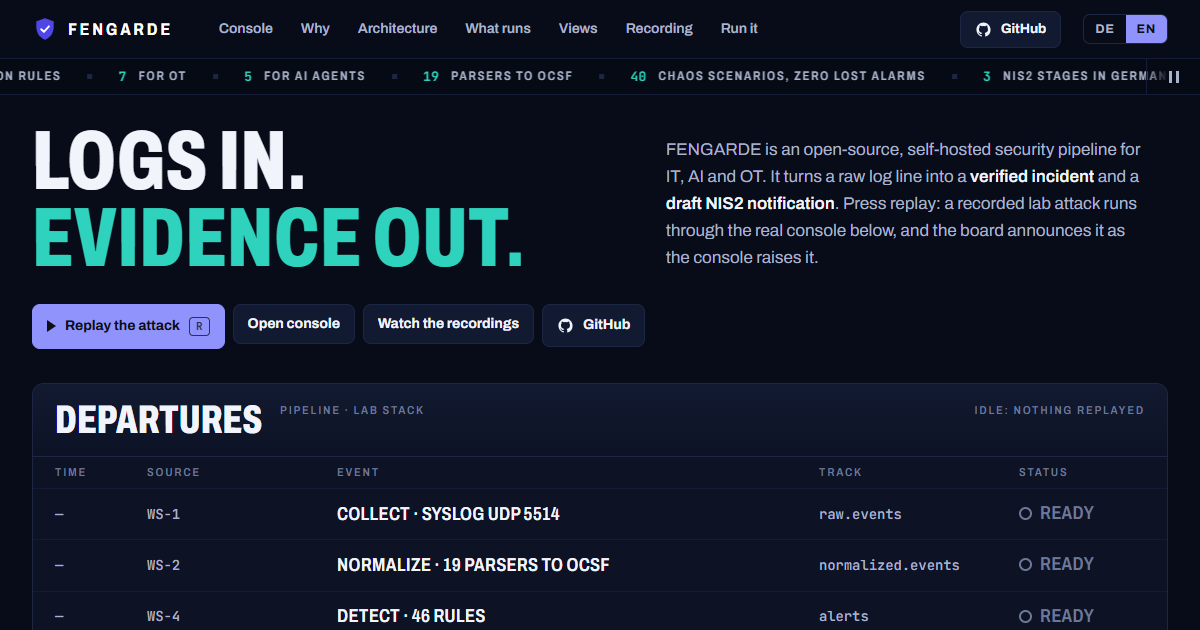Select the NORMALIZE 19 PARSERS TO OCSF row

pos(600,565)
